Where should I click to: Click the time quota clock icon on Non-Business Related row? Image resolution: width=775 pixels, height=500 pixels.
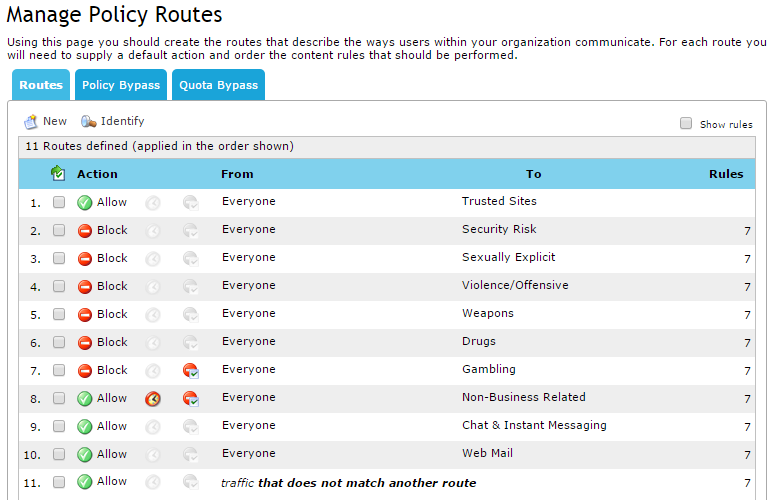coord(153,398)
